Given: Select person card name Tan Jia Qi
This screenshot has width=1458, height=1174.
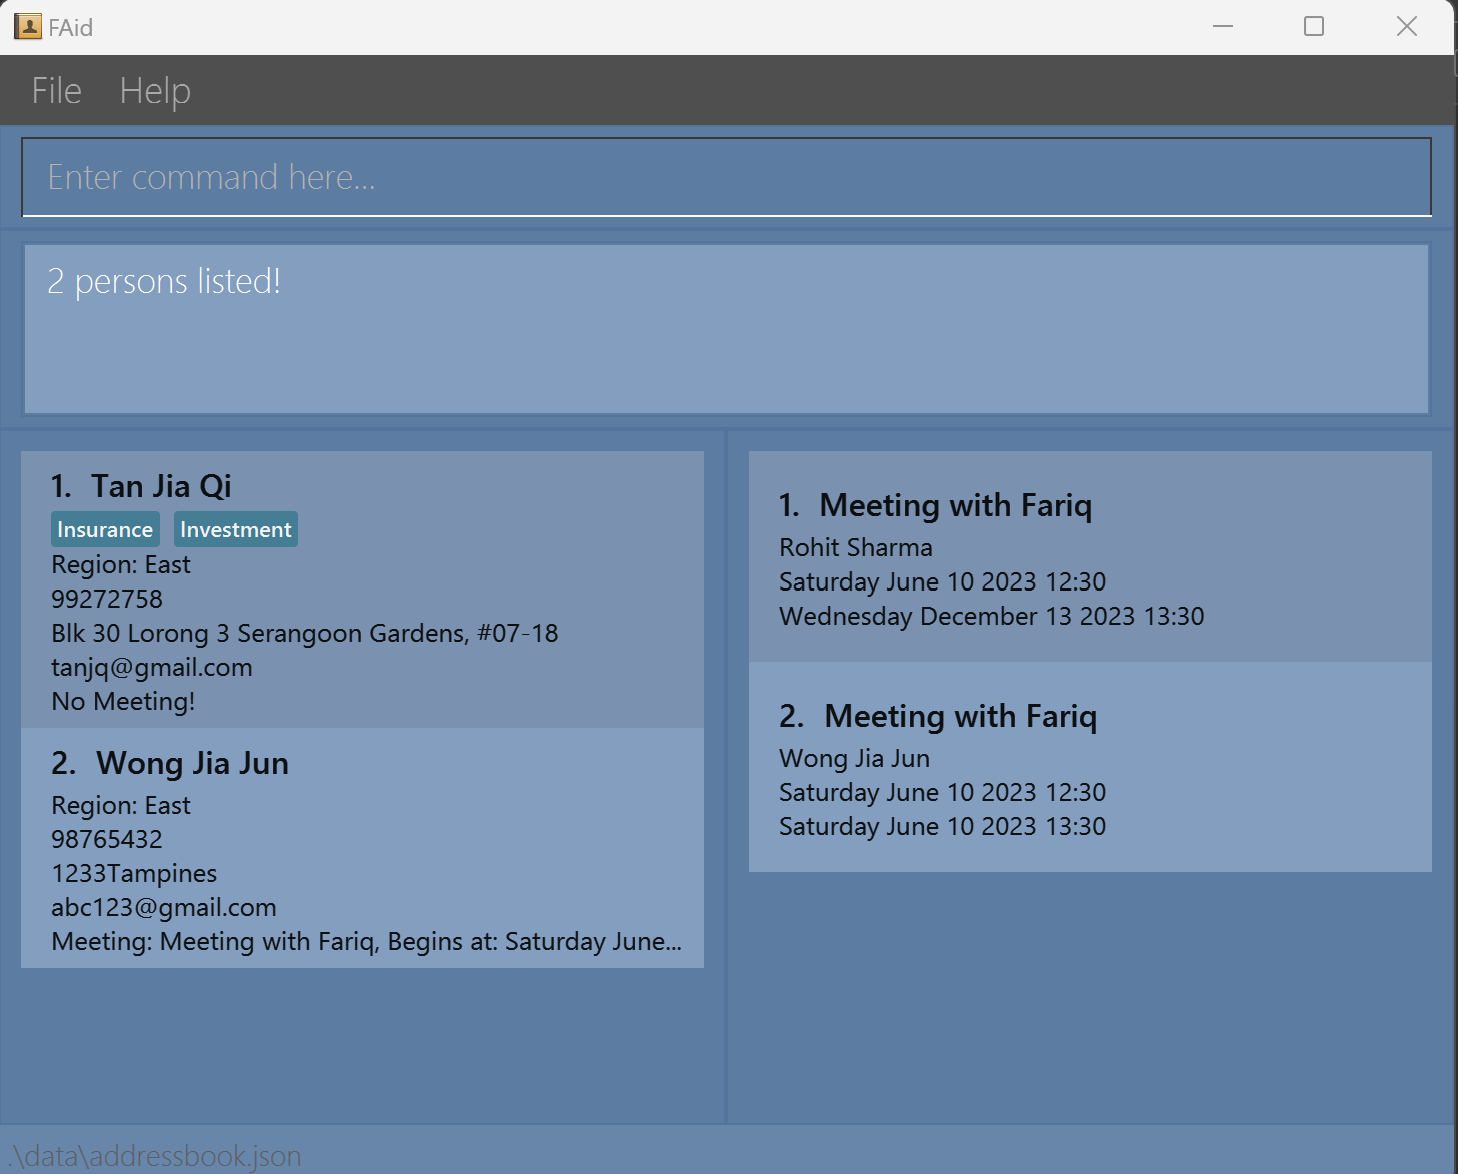Looking at the screenshot, I should pos(161,486).
